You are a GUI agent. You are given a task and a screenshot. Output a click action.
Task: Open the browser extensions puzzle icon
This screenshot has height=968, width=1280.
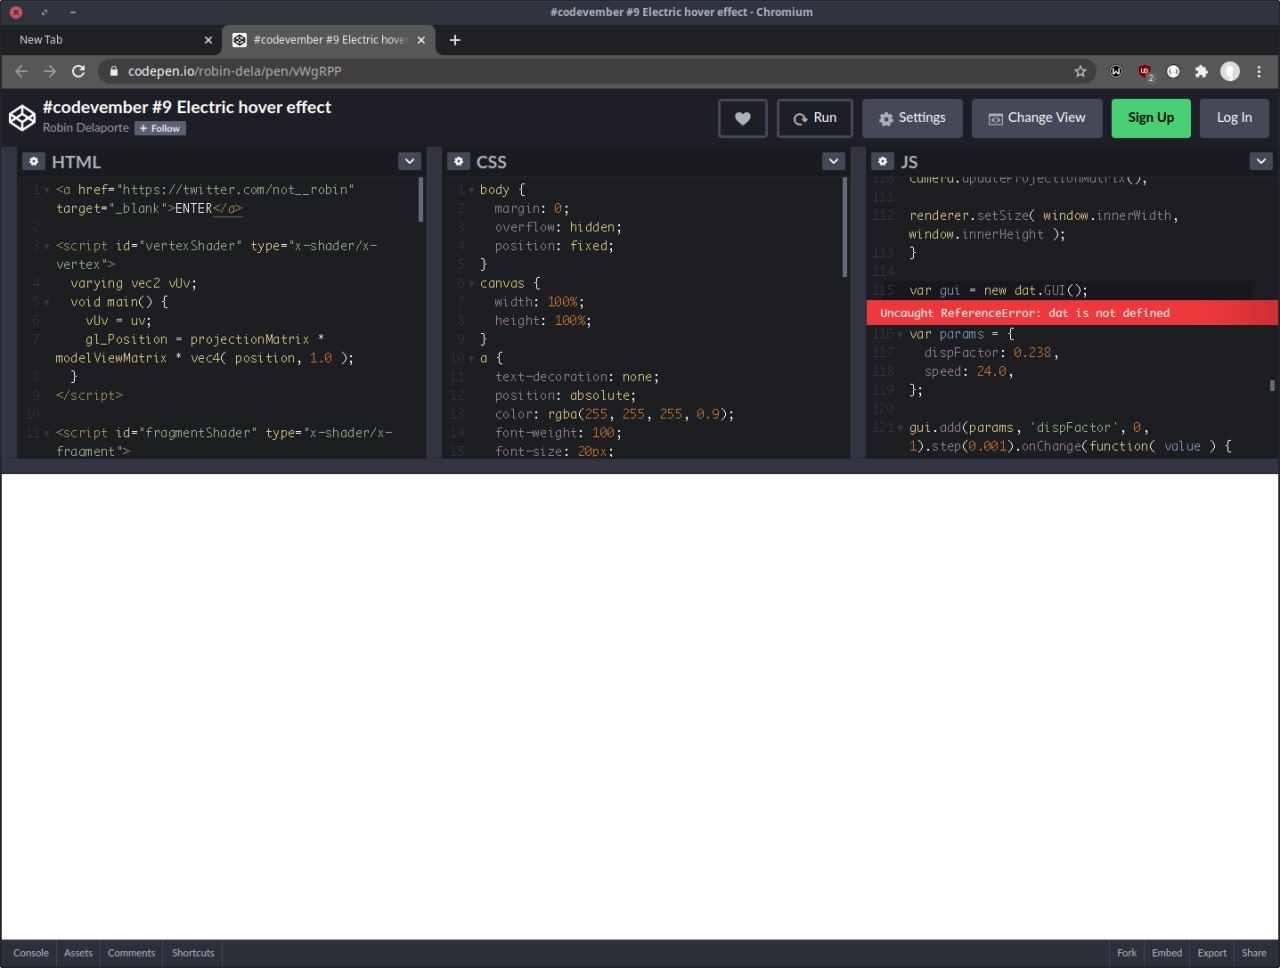point(1201,71)
